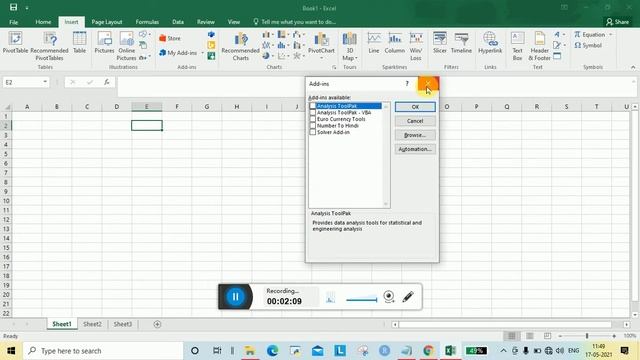The image size is (640, 360).
Task: Switch to the Home tab
Action: [x=43, y=22]
